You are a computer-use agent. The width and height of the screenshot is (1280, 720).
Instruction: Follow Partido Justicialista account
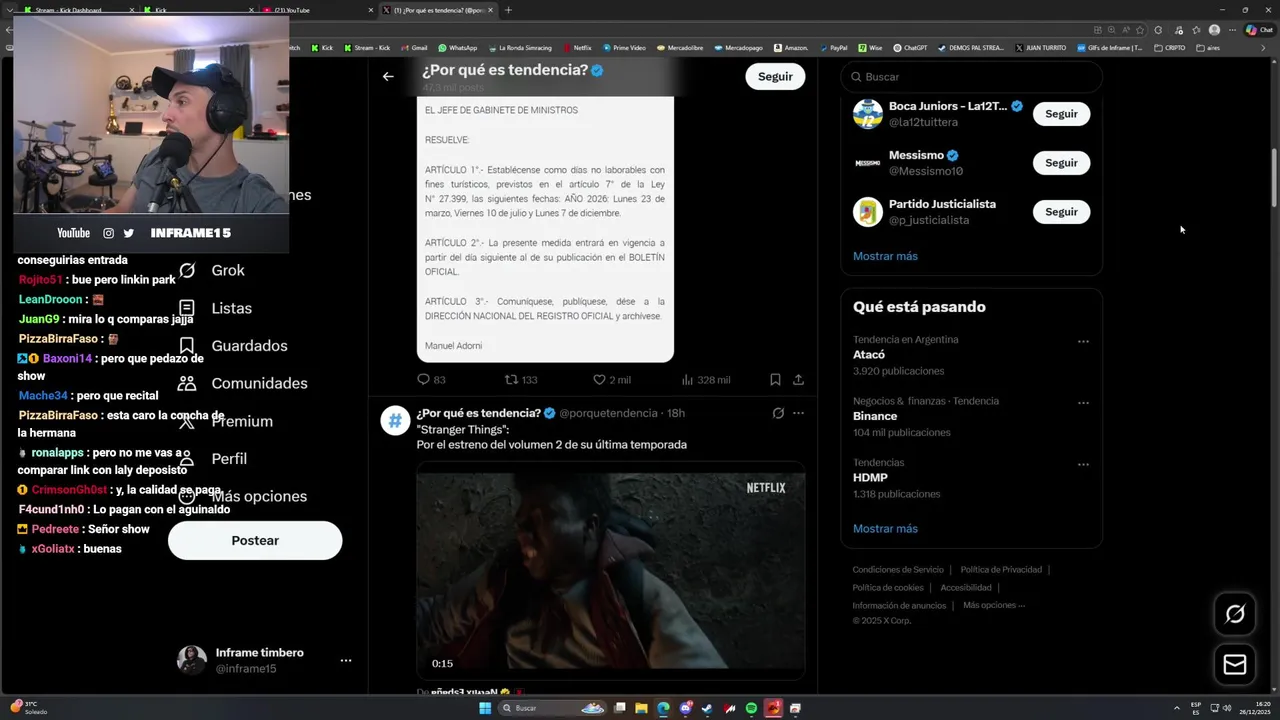pyautogui.click(x=1061, y=212)
